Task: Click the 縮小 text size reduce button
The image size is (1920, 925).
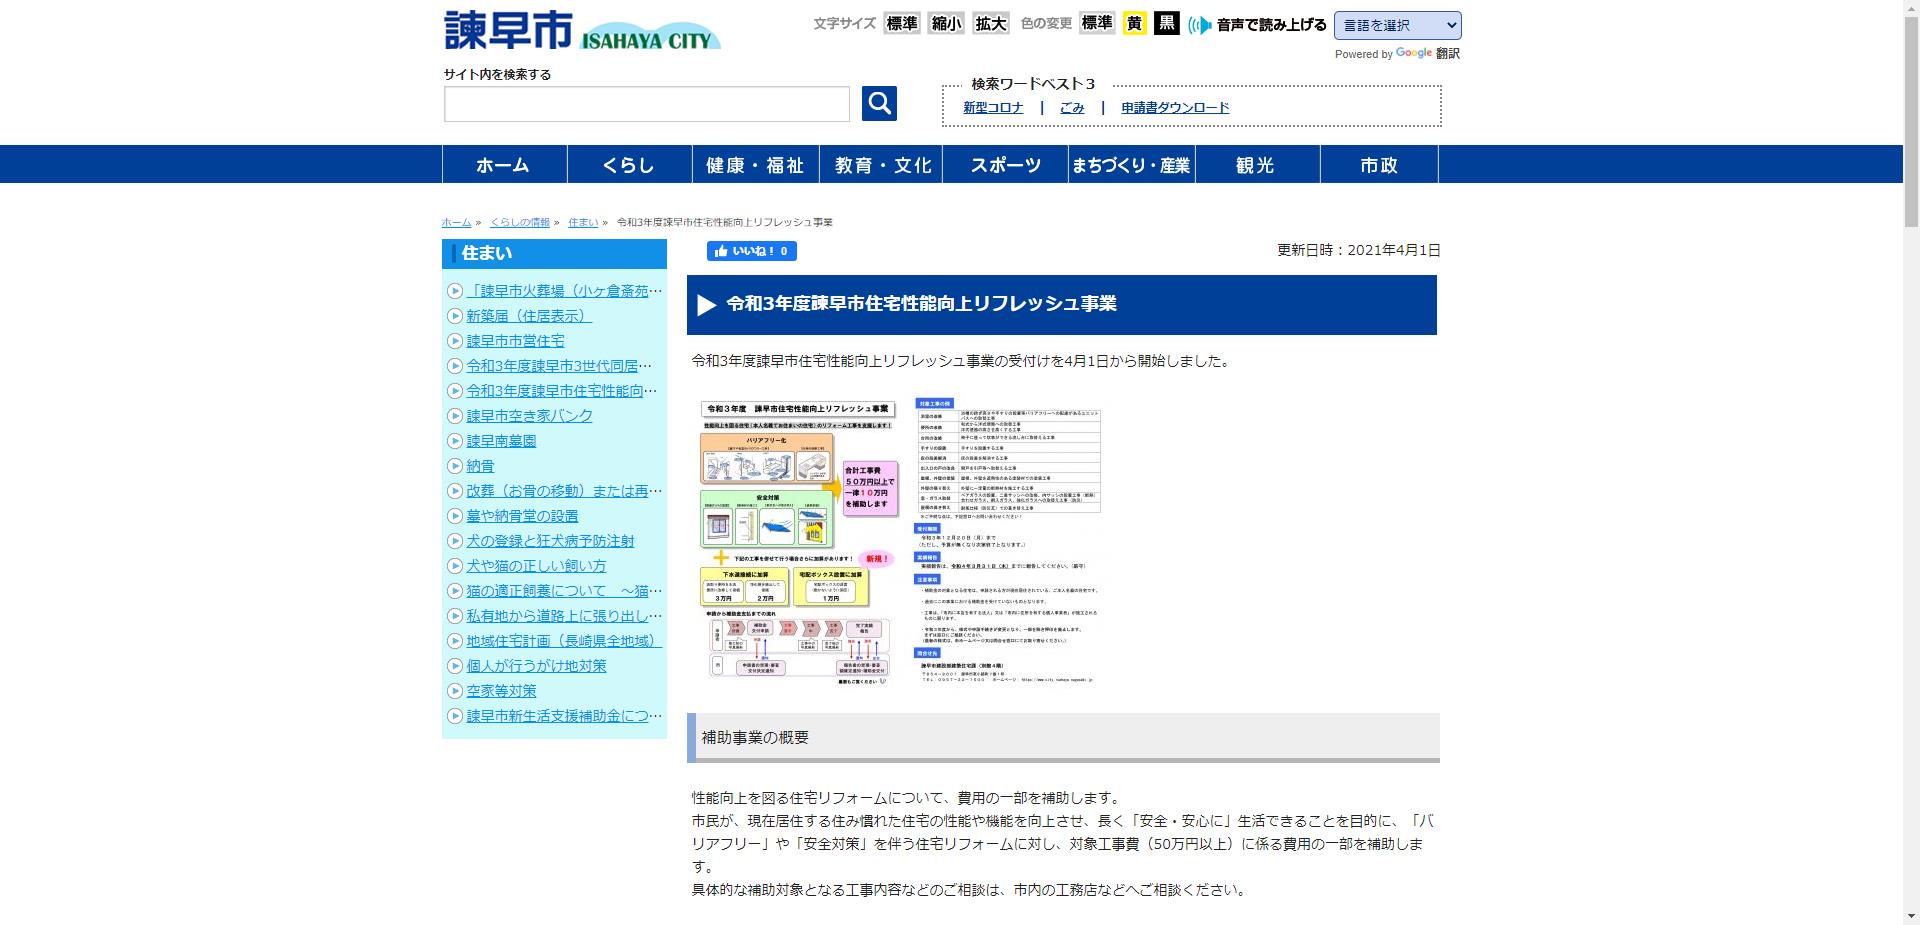Action: pyautogui.click(x=944, y=23)
